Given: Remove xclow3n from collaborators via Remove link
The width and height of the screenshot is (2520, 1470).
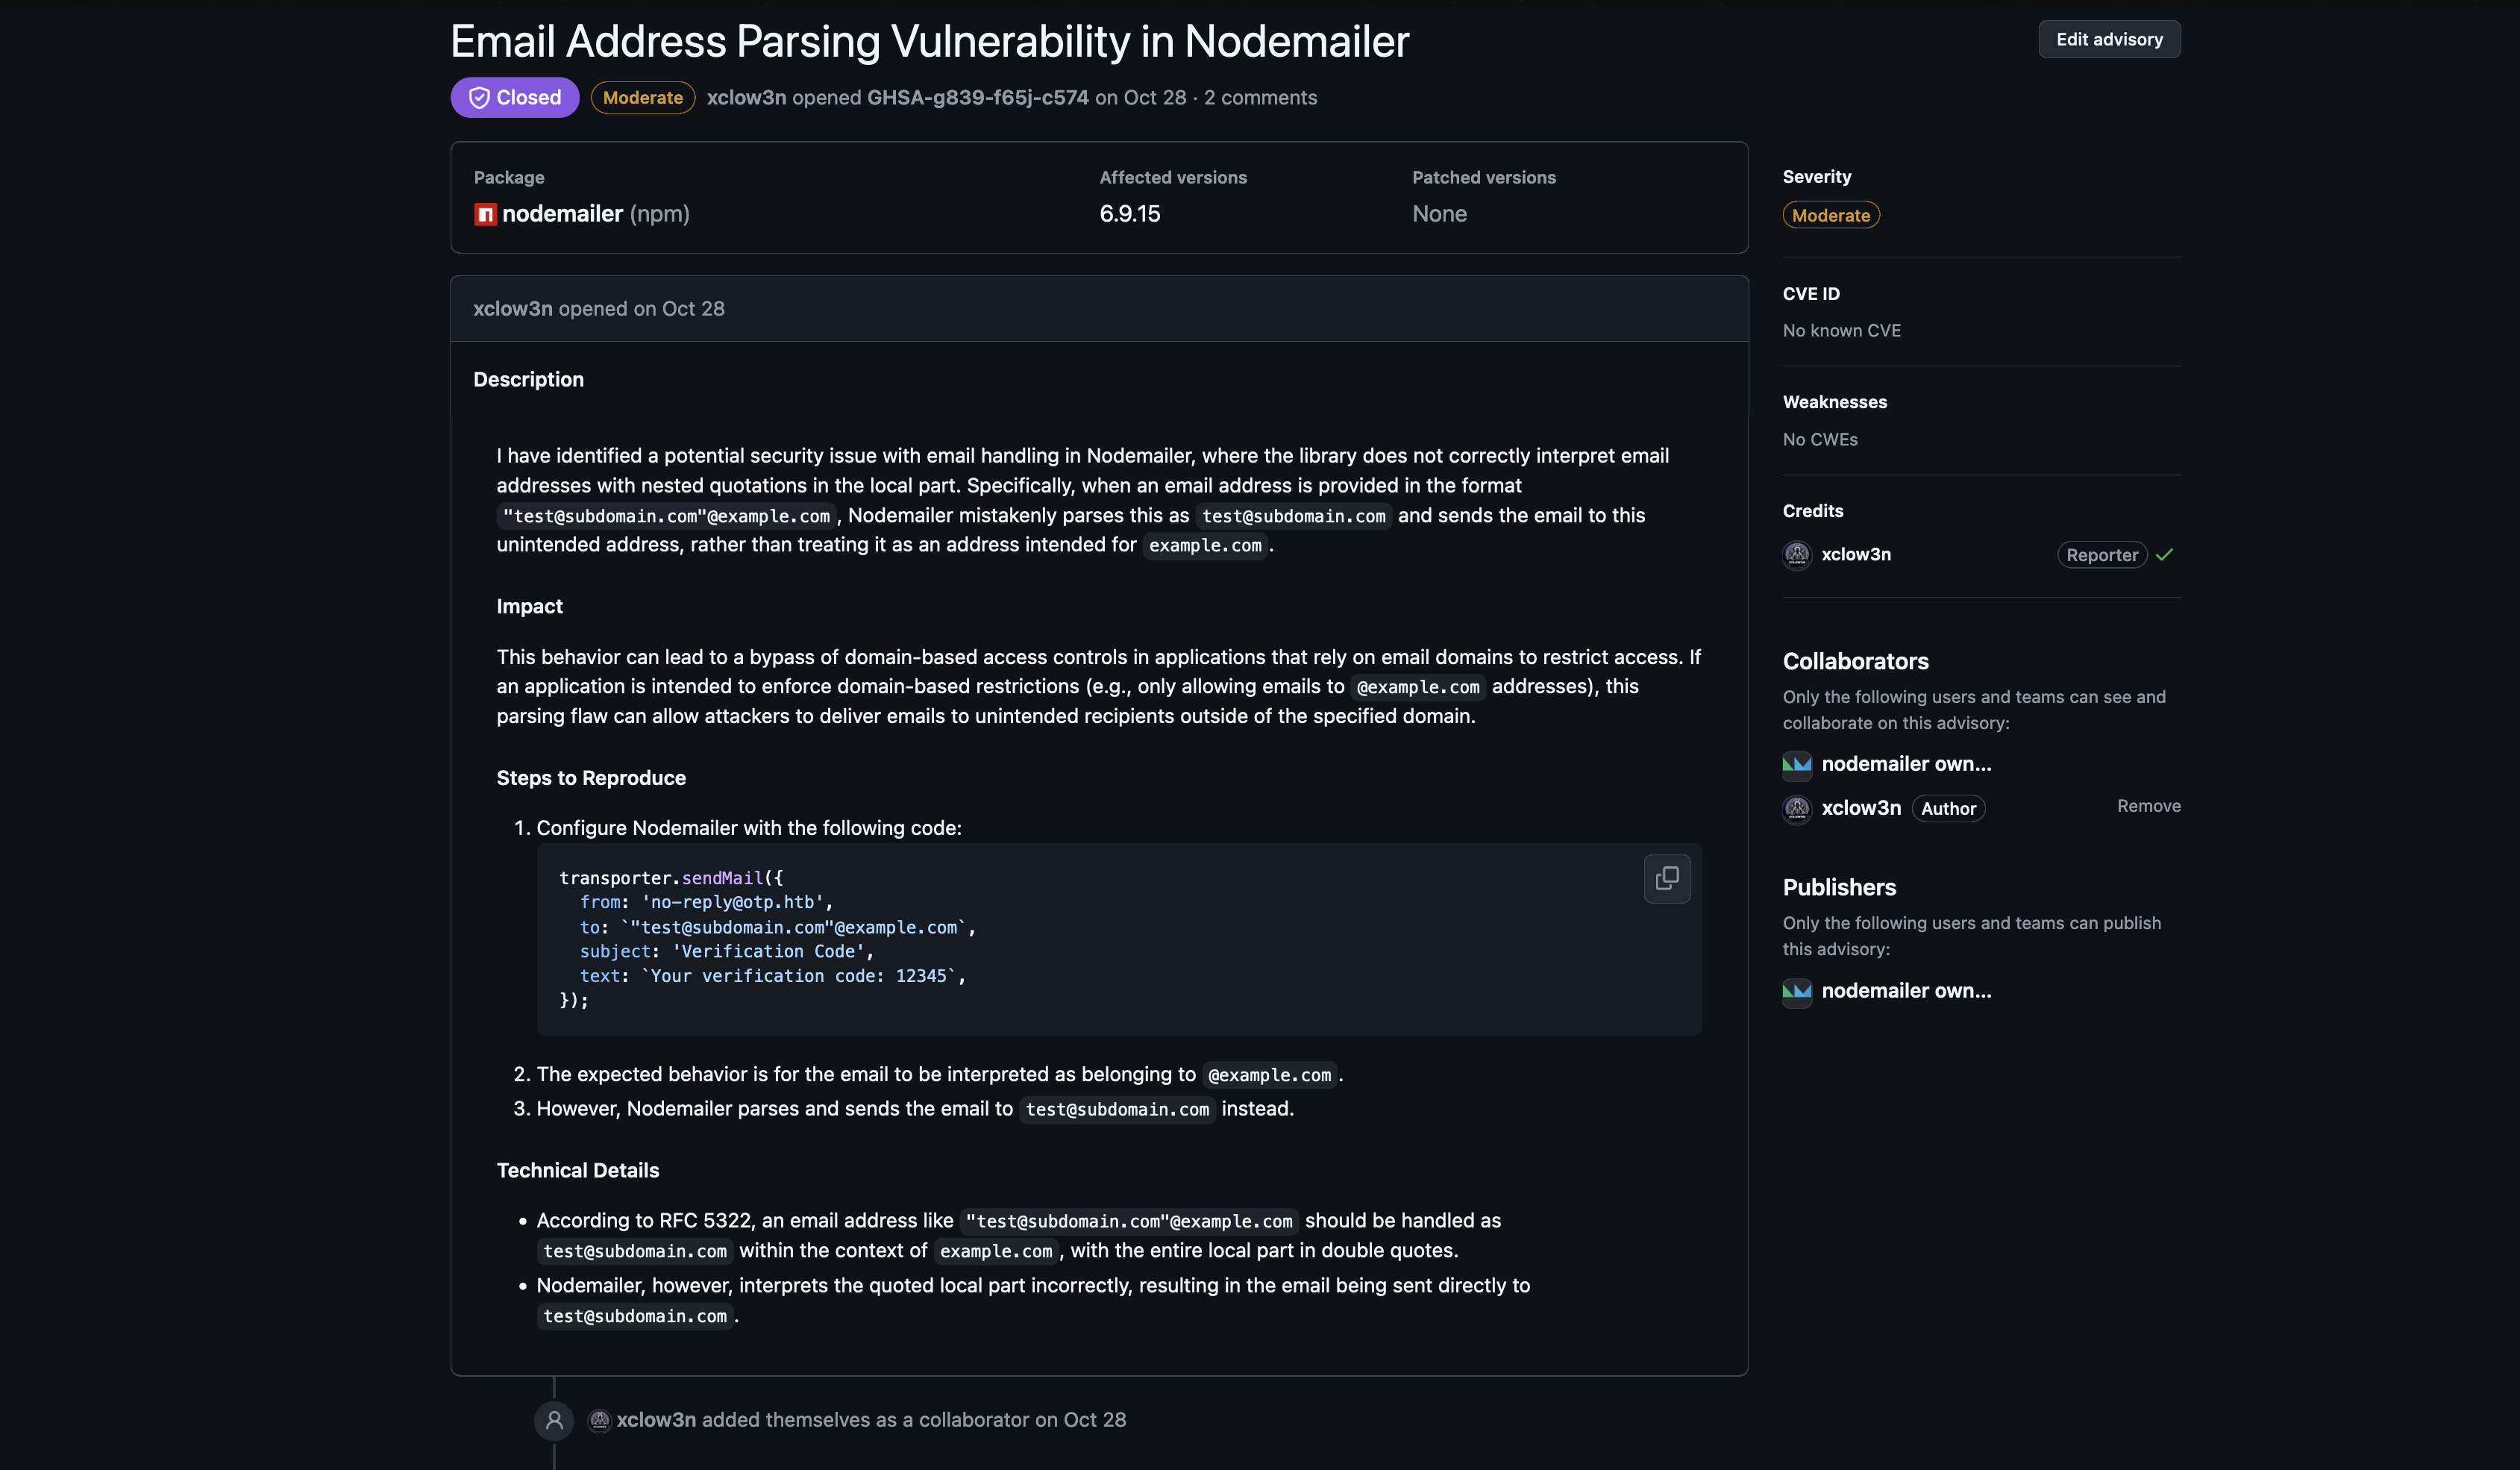Looking at the screenshot, I should point(2148,805).
